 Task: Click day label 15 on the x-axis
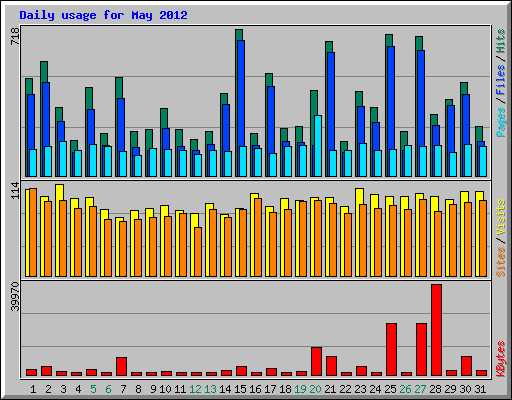(x=240, y=389)
